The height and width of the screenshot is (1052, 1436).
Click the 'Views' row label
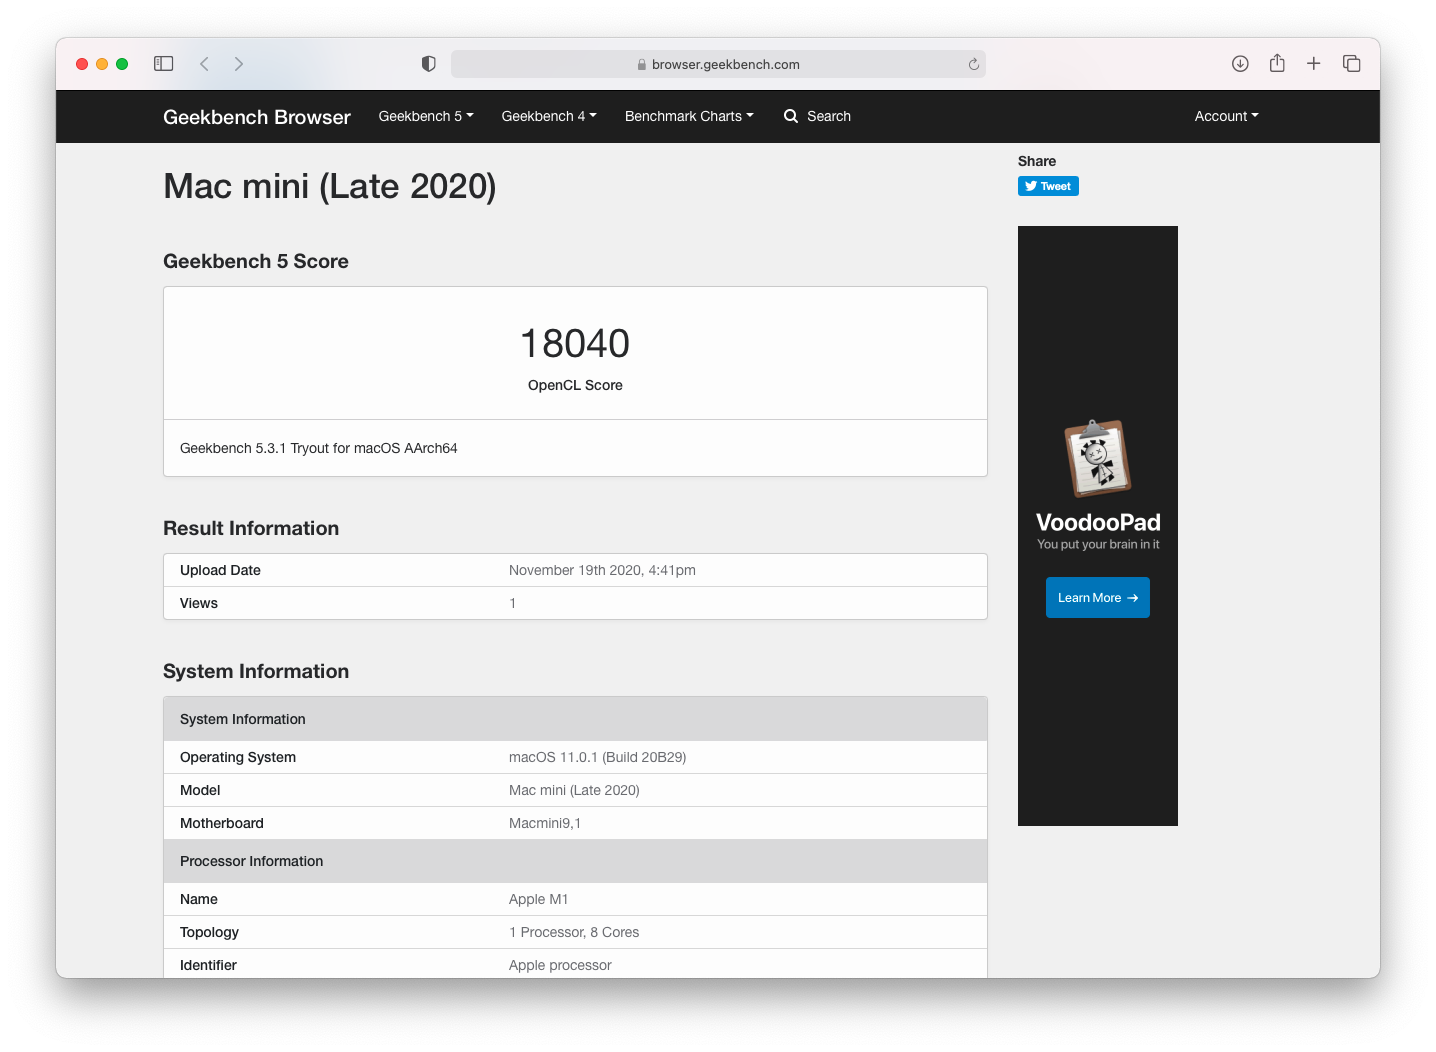[199, 603]
